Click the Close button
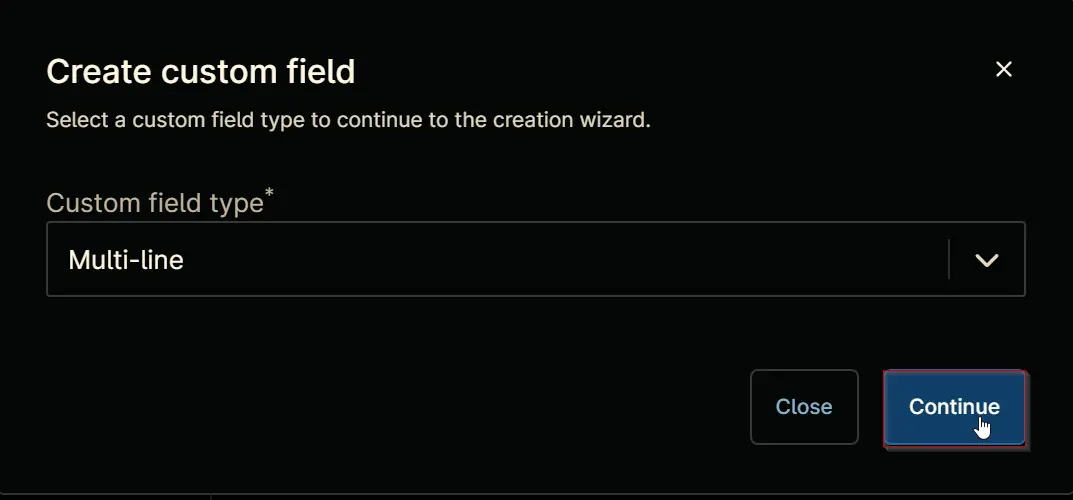This screenshot has height=500, width=1073. click(x=804, y=407)
